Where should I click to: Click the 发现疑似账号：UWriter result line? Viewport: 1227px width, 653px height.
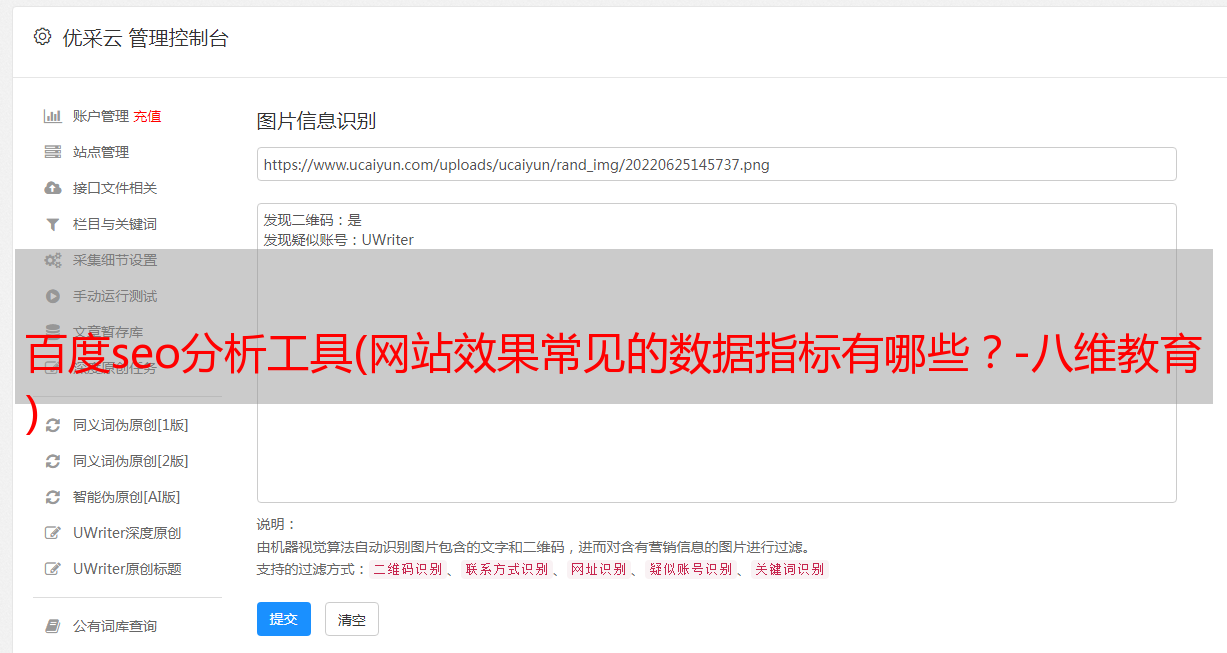pos(339,240)
